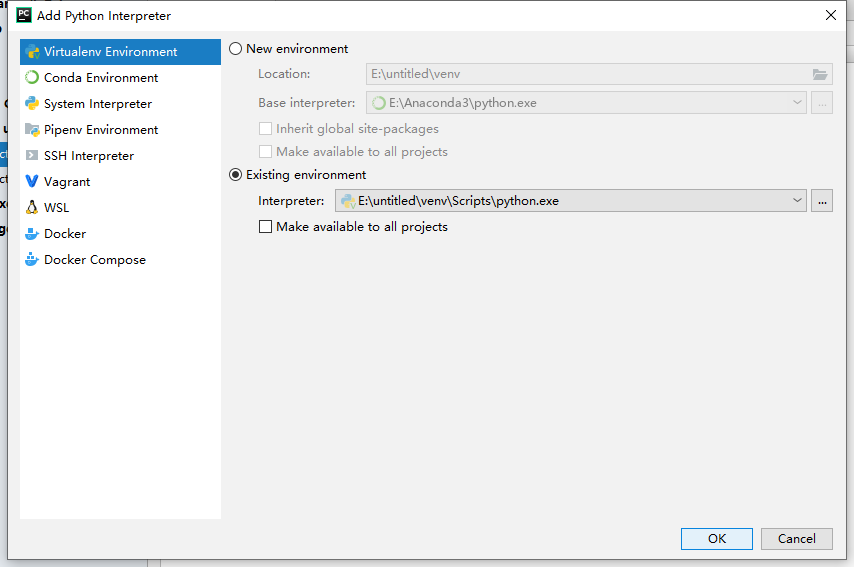Choose the System Interpreter python icon
The height and width of the screenshot is (567, 854).
(x=32, y=103)
